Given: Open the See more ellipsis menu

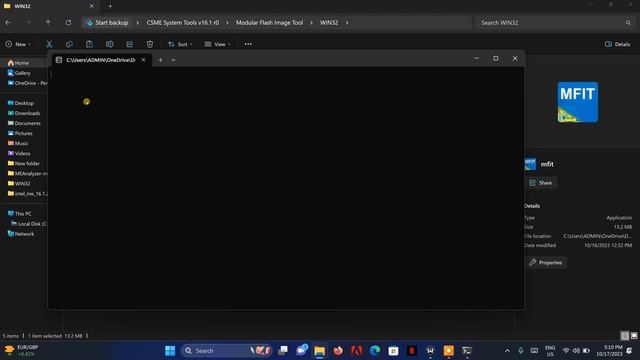Looking at the screenshot, I should pos(248,44).
